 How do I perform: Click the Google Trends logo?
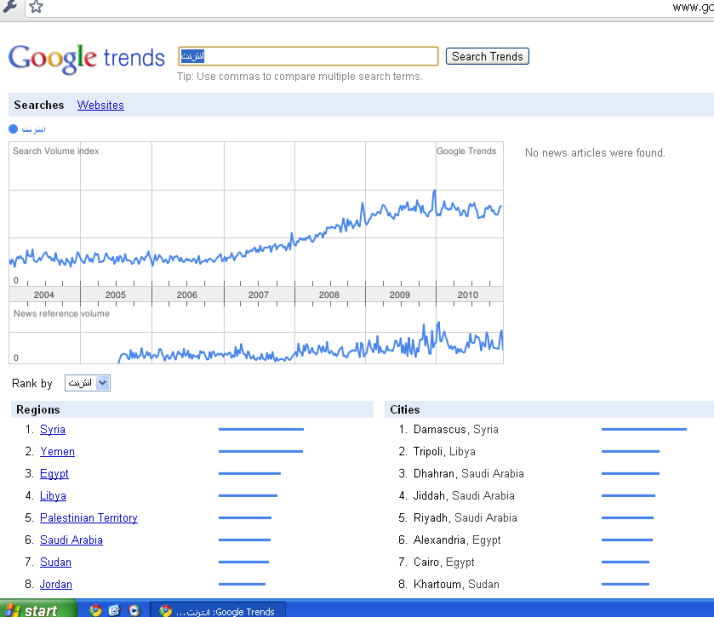[x=86, y=58]
